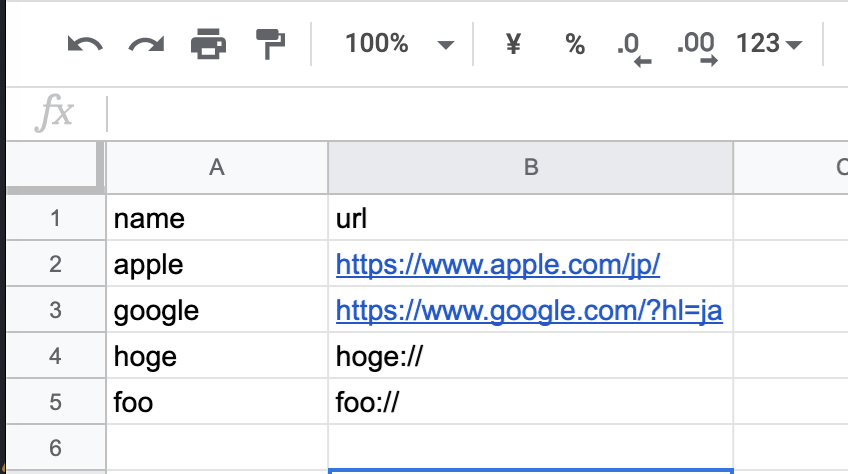Image resolution: width=848 pixels, height=474 pixels.
Task: Format as percent
Action: [575, 44]
